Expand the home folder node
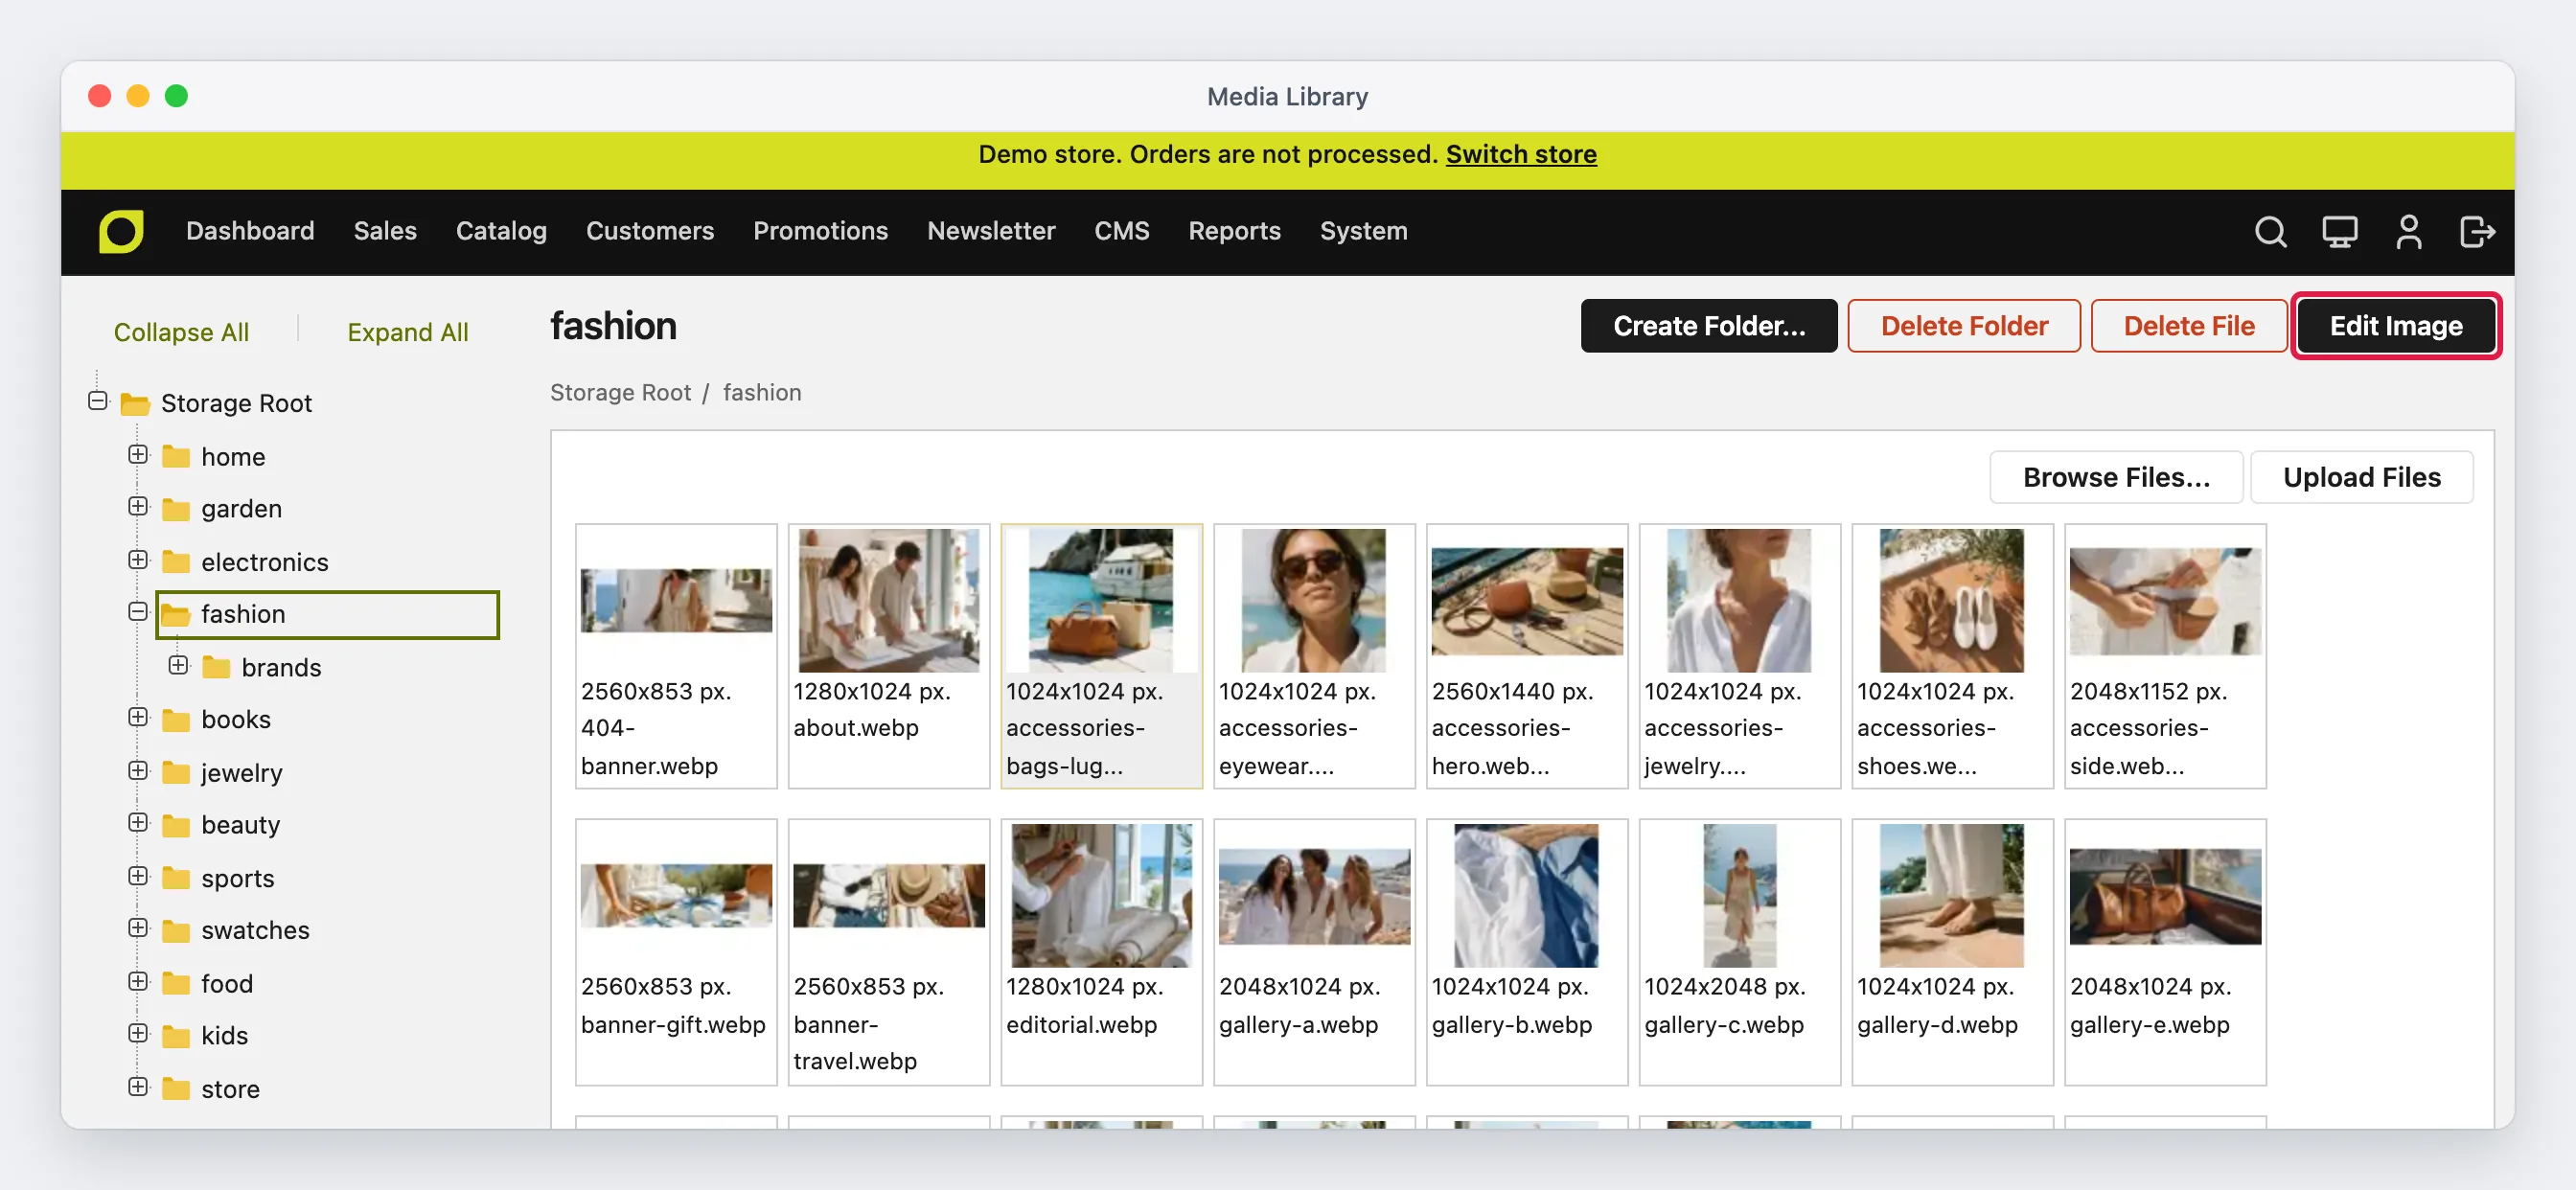Viewport: 2576px width, 1190px height. [138, 454]
